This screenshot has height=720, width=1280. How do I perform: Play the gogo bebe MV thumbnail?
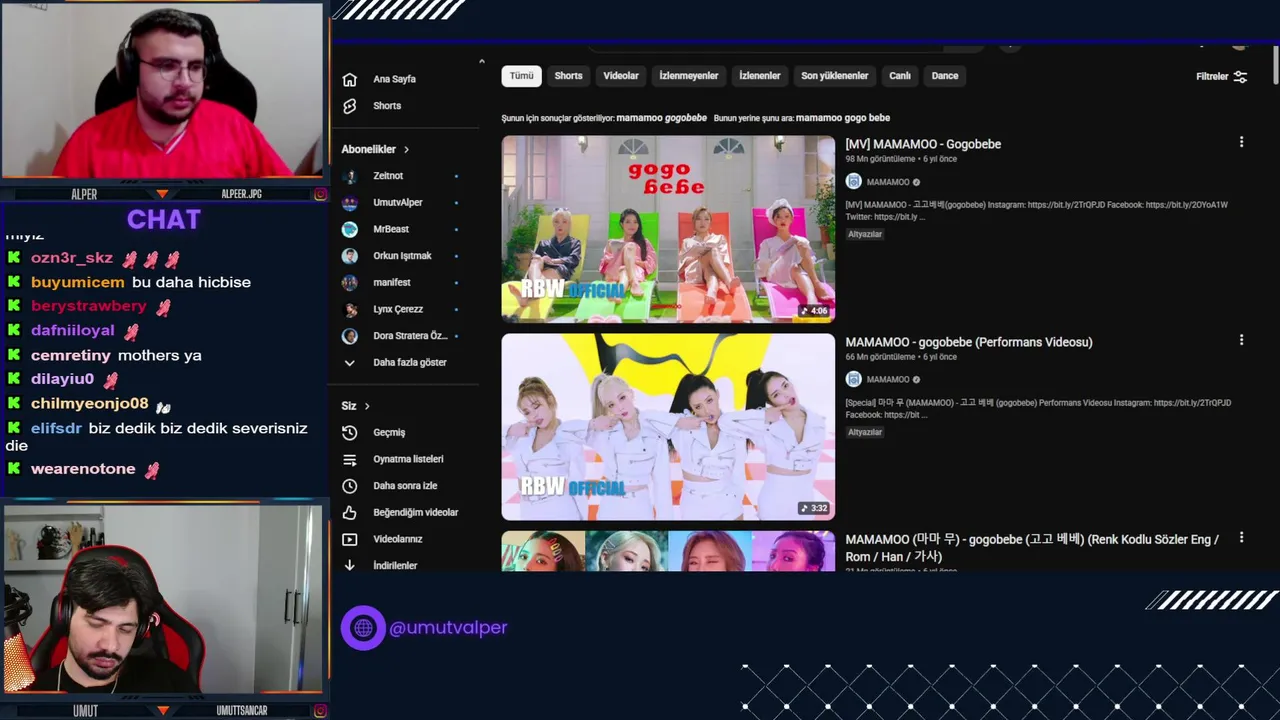(668, 229)
